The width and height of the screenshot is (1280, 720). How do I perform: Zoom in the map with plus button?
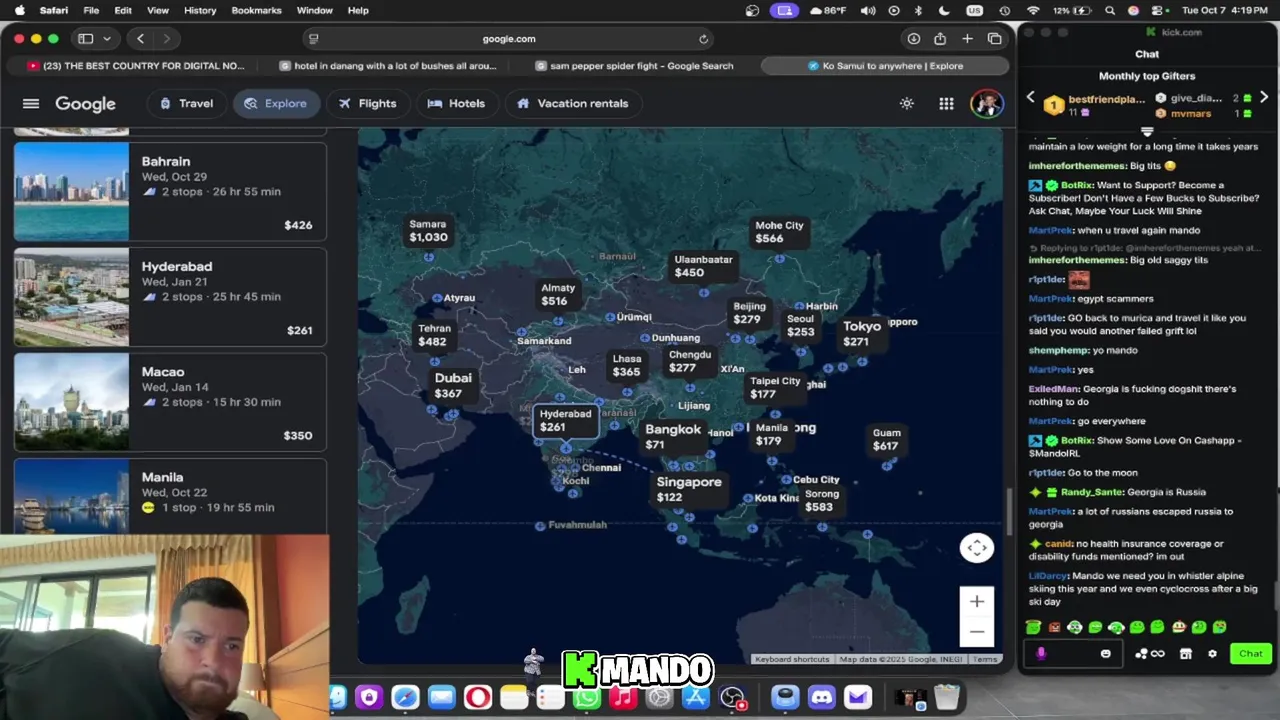tap(977, 602)
